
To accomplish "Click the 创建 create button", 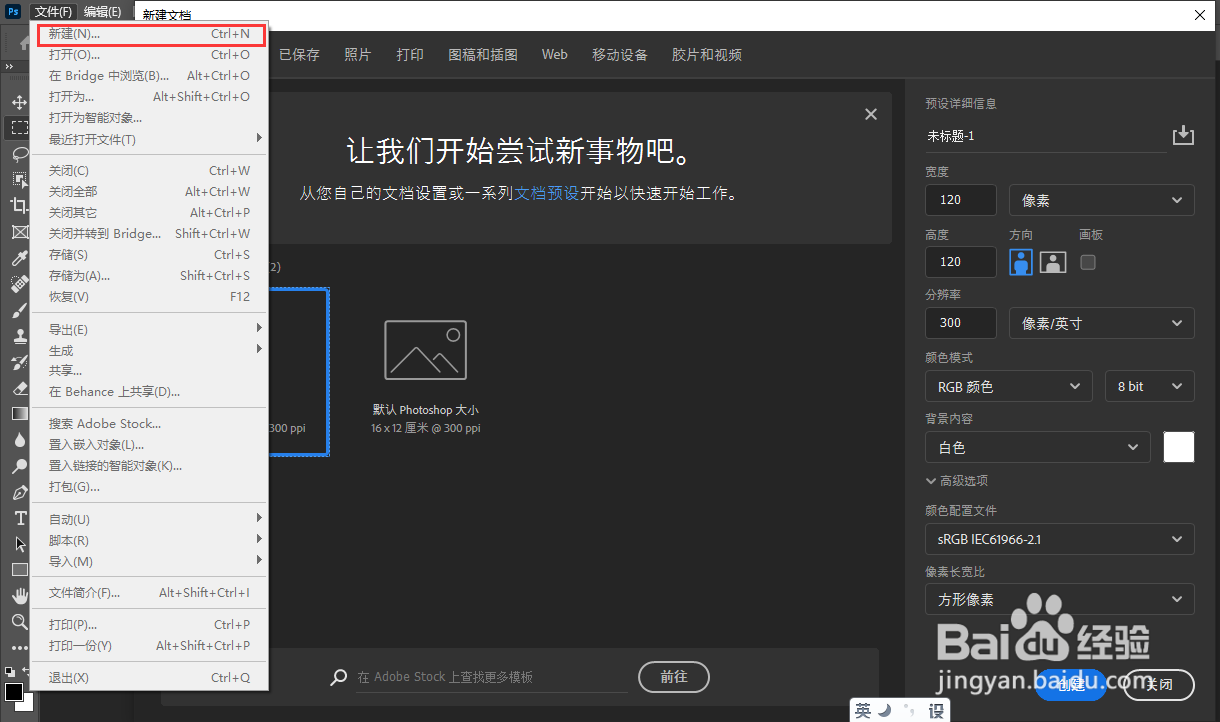I will click(1070, 685).
